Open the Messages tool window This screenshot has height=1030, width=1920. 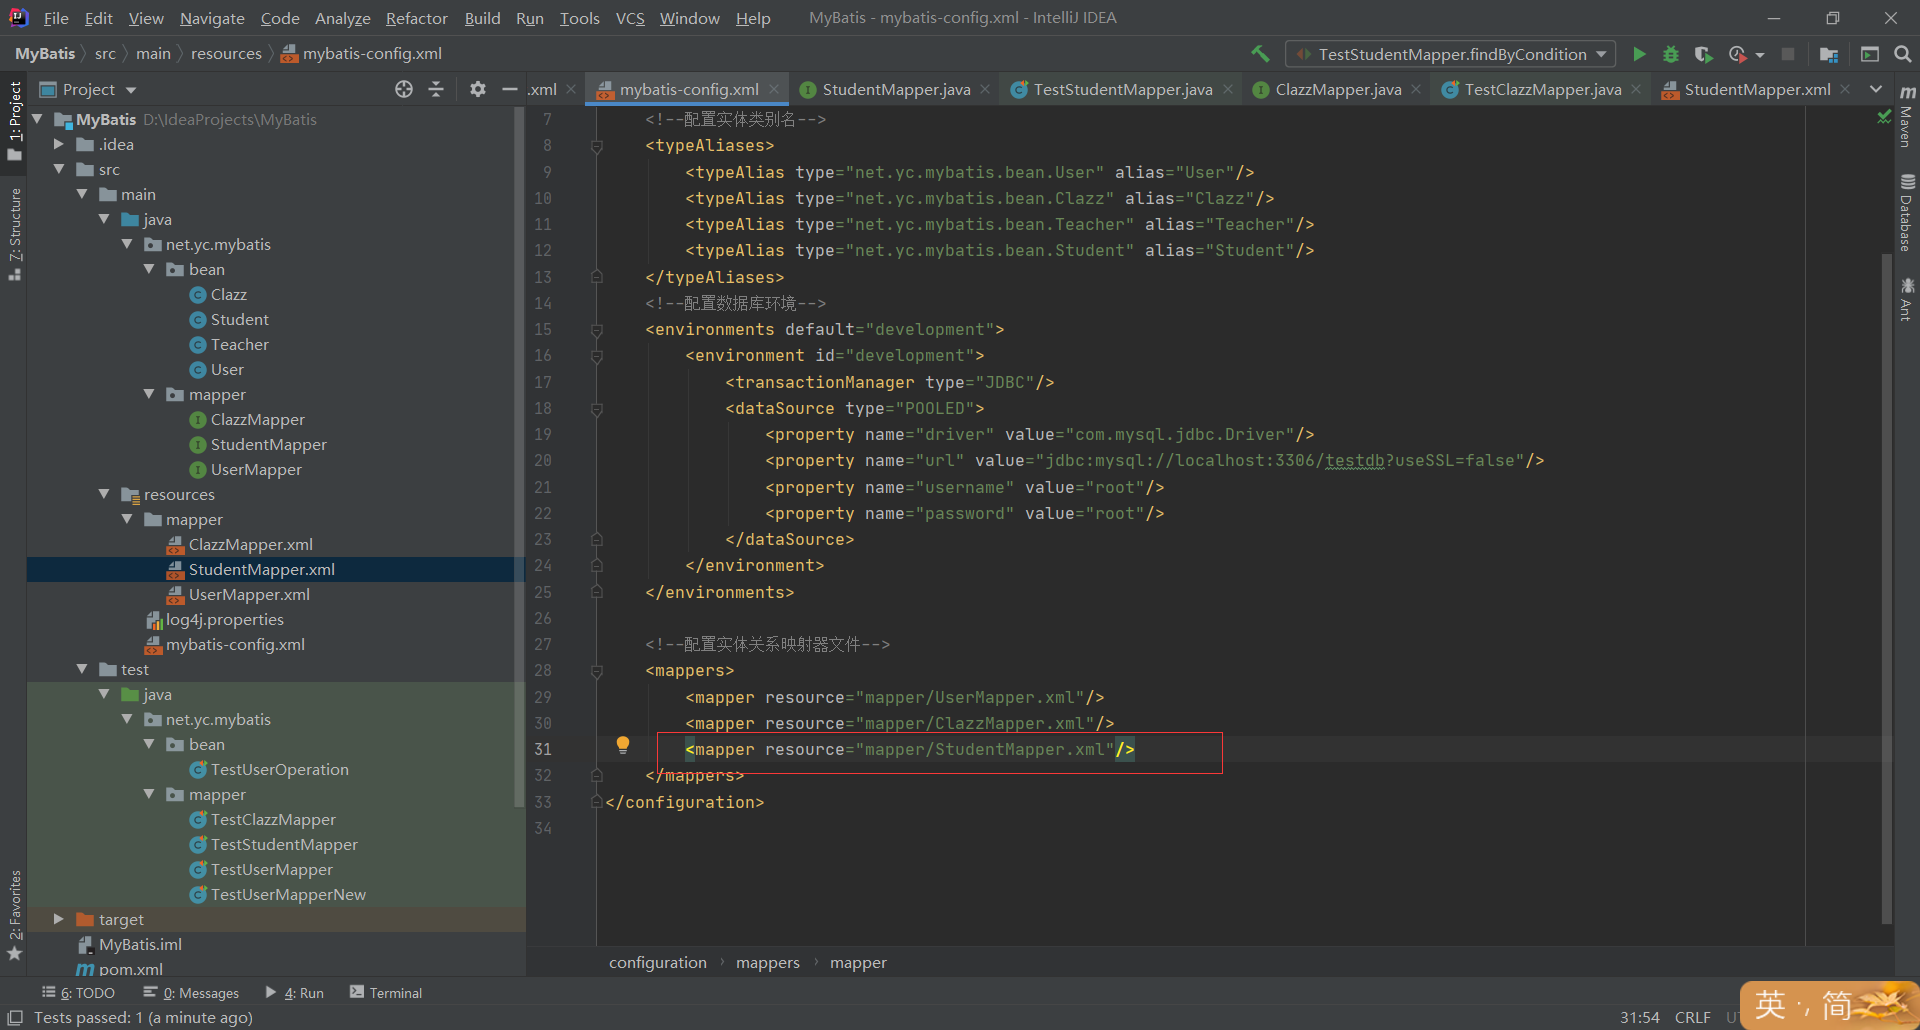tap(191, 993)
